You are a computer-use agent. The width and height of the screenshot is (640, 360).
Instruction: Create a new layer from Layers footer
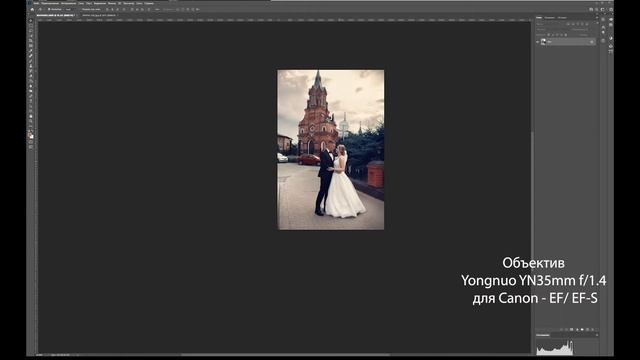coord(587,329)
